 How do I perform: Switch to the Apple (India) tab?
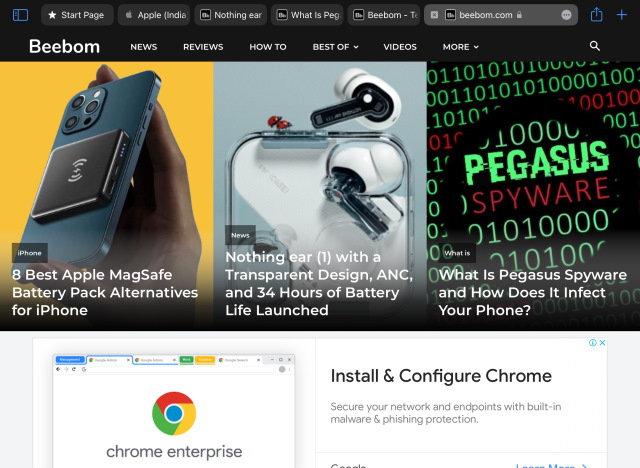pyautogui.click(x=154, y=15)
